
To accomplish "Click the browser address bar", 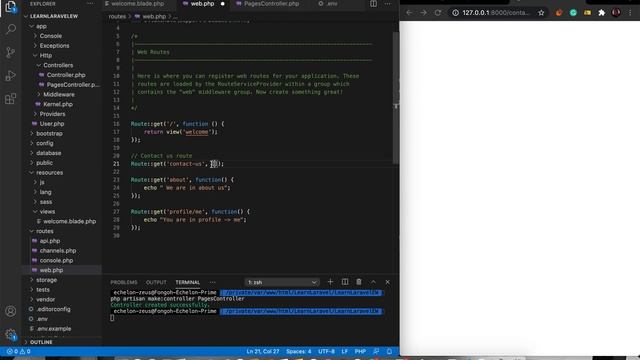I will pos(496,13).
